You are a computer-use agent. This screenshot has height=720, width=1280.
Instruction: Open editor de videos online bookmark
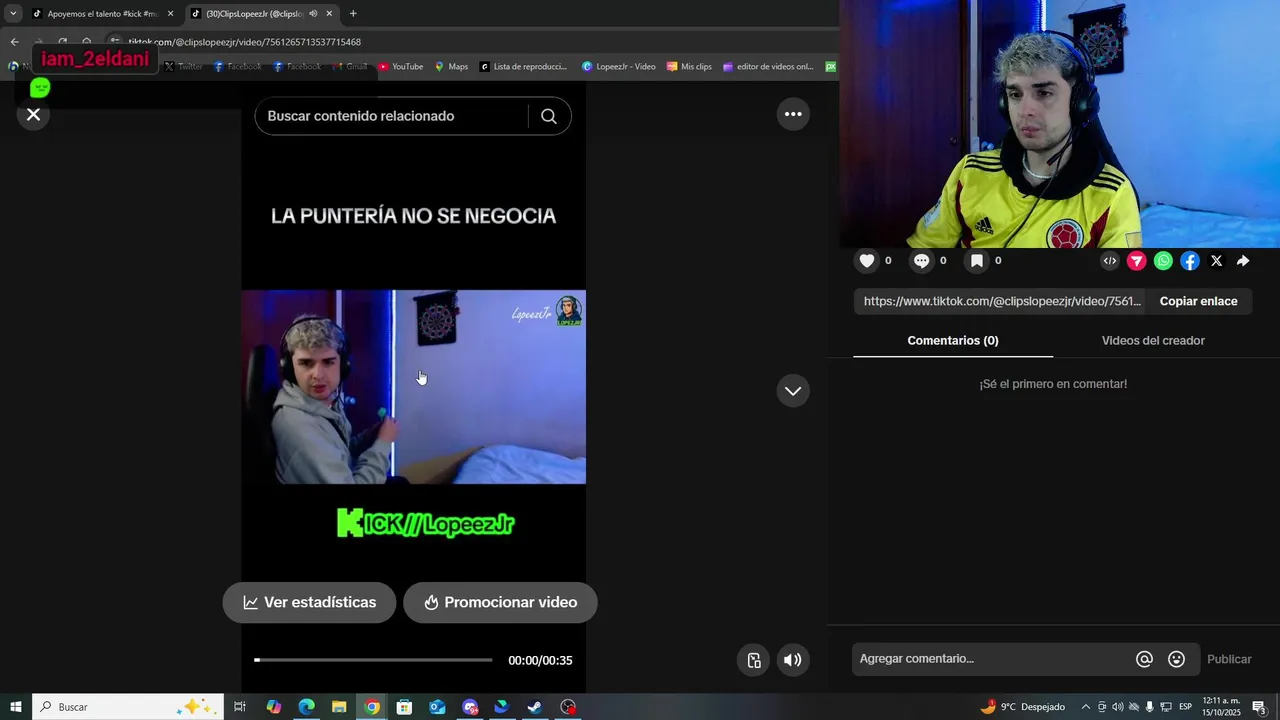point(767,67)
